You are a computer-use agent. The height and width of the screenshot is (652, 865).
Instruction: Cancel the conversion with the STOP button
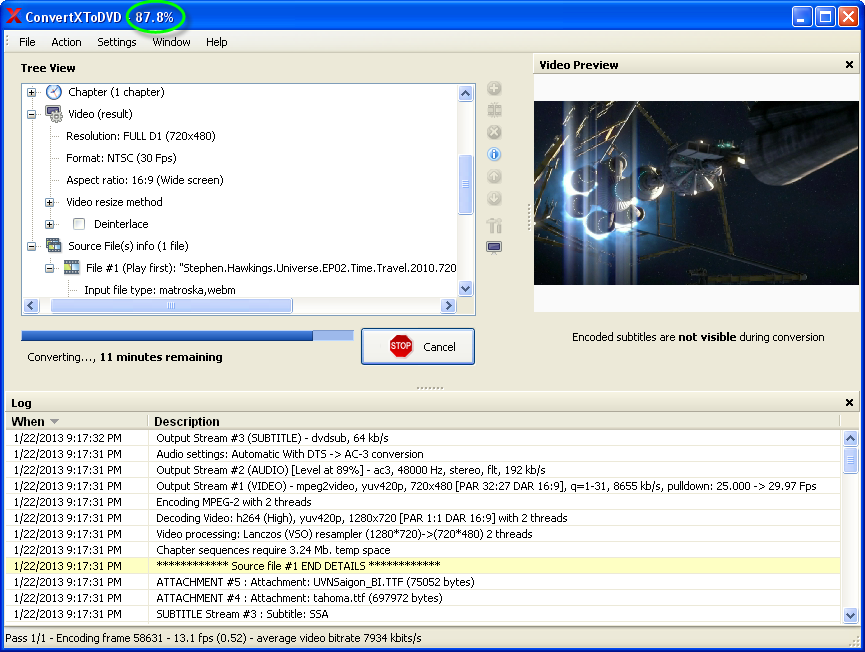(418, 346)
